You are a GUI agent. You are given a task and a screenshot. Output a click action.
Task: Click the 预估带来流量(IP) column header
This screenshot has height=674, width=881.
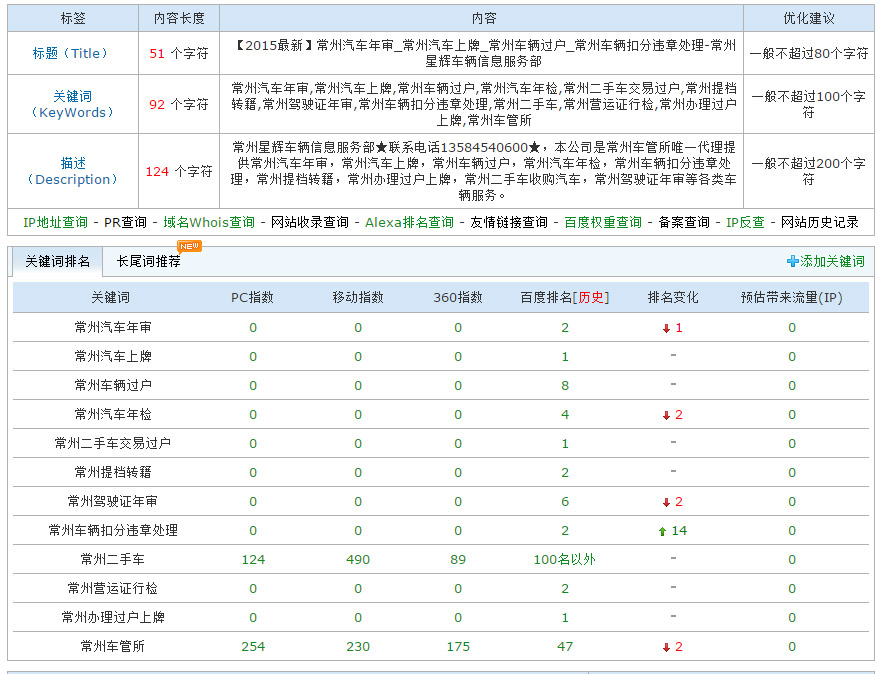(x=792, y=298)
